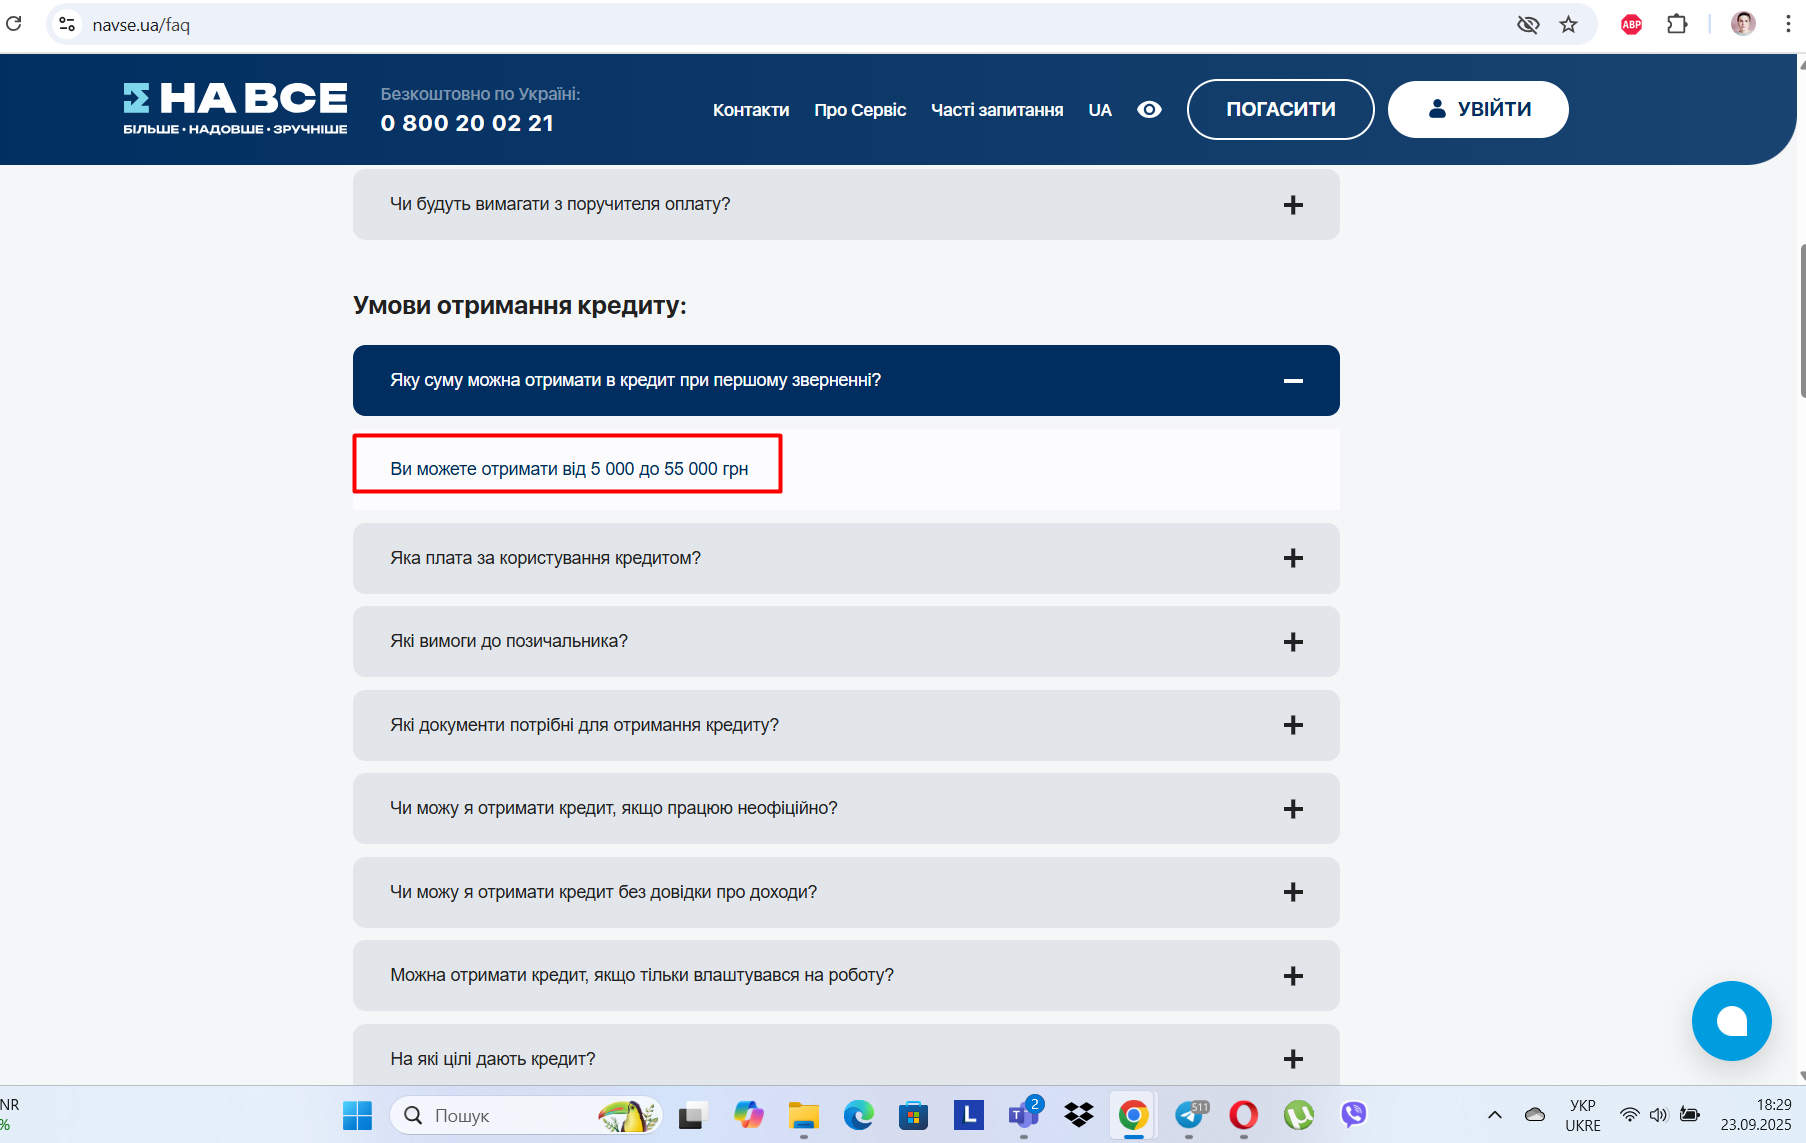The image size is (1806, 1143).
Task: Select answer text 'від 5 000 до 55 000 грн'
Action: point(655,469)
